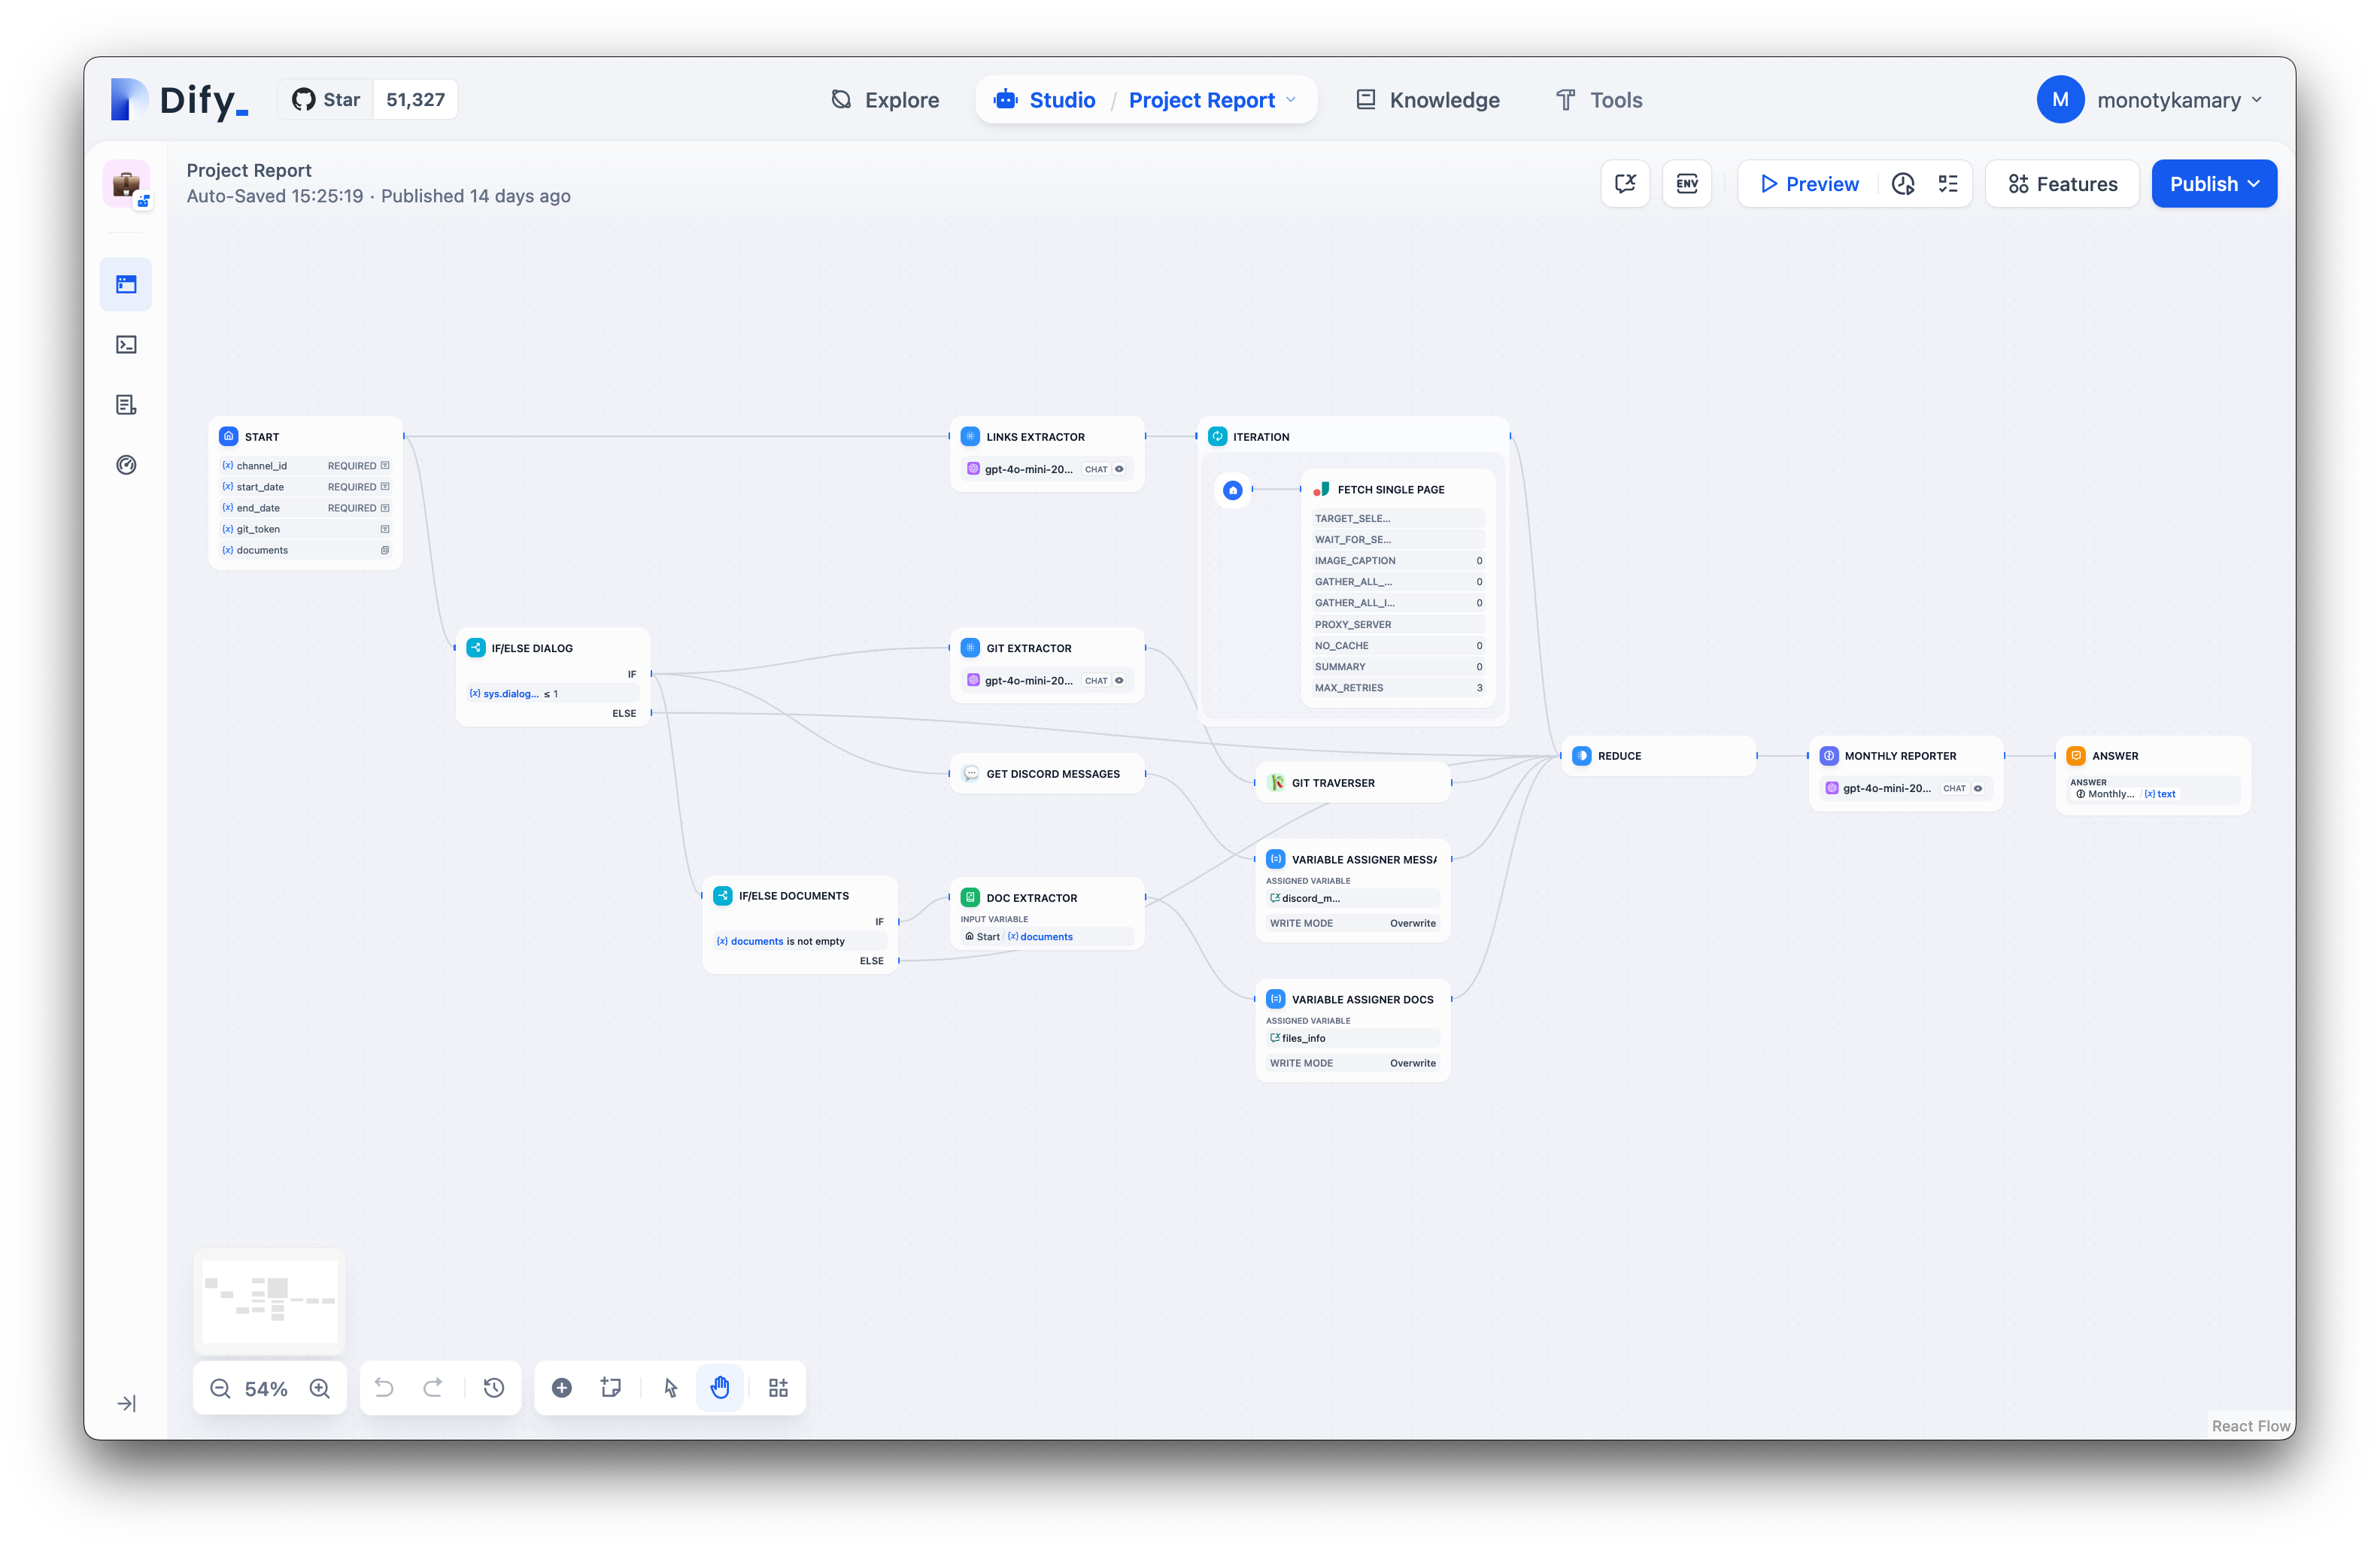Click the star count 51,327
2380x1551 pixels.
(415, 100)
